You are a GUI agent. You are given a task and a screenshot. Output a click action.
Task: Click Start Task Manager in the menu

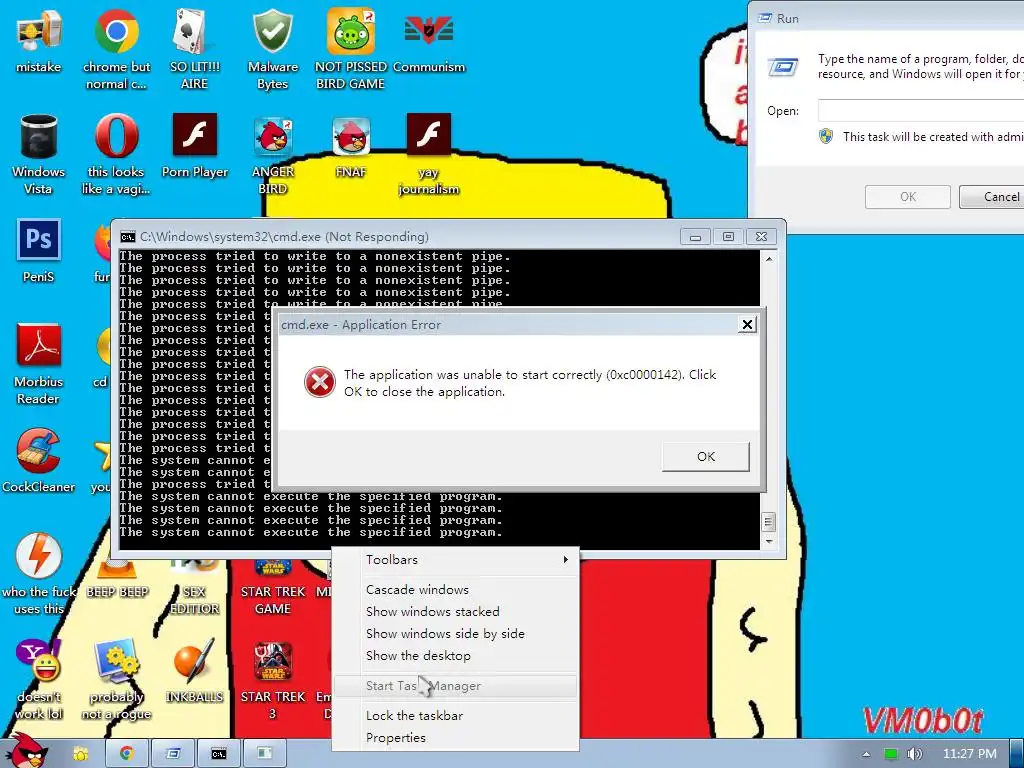(456, 686)
